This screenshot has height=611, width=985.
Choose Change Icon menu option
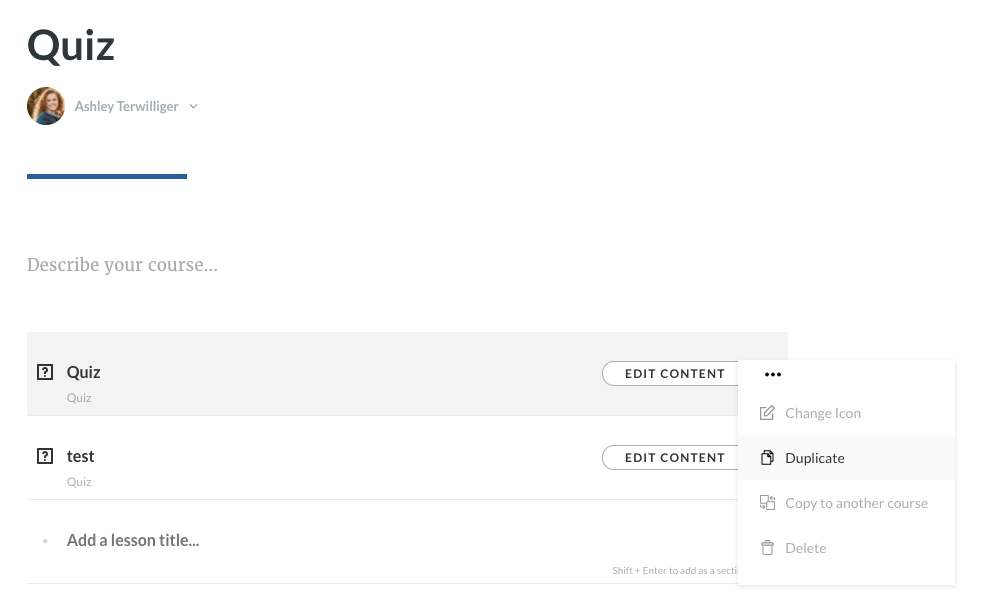[823, 413]
